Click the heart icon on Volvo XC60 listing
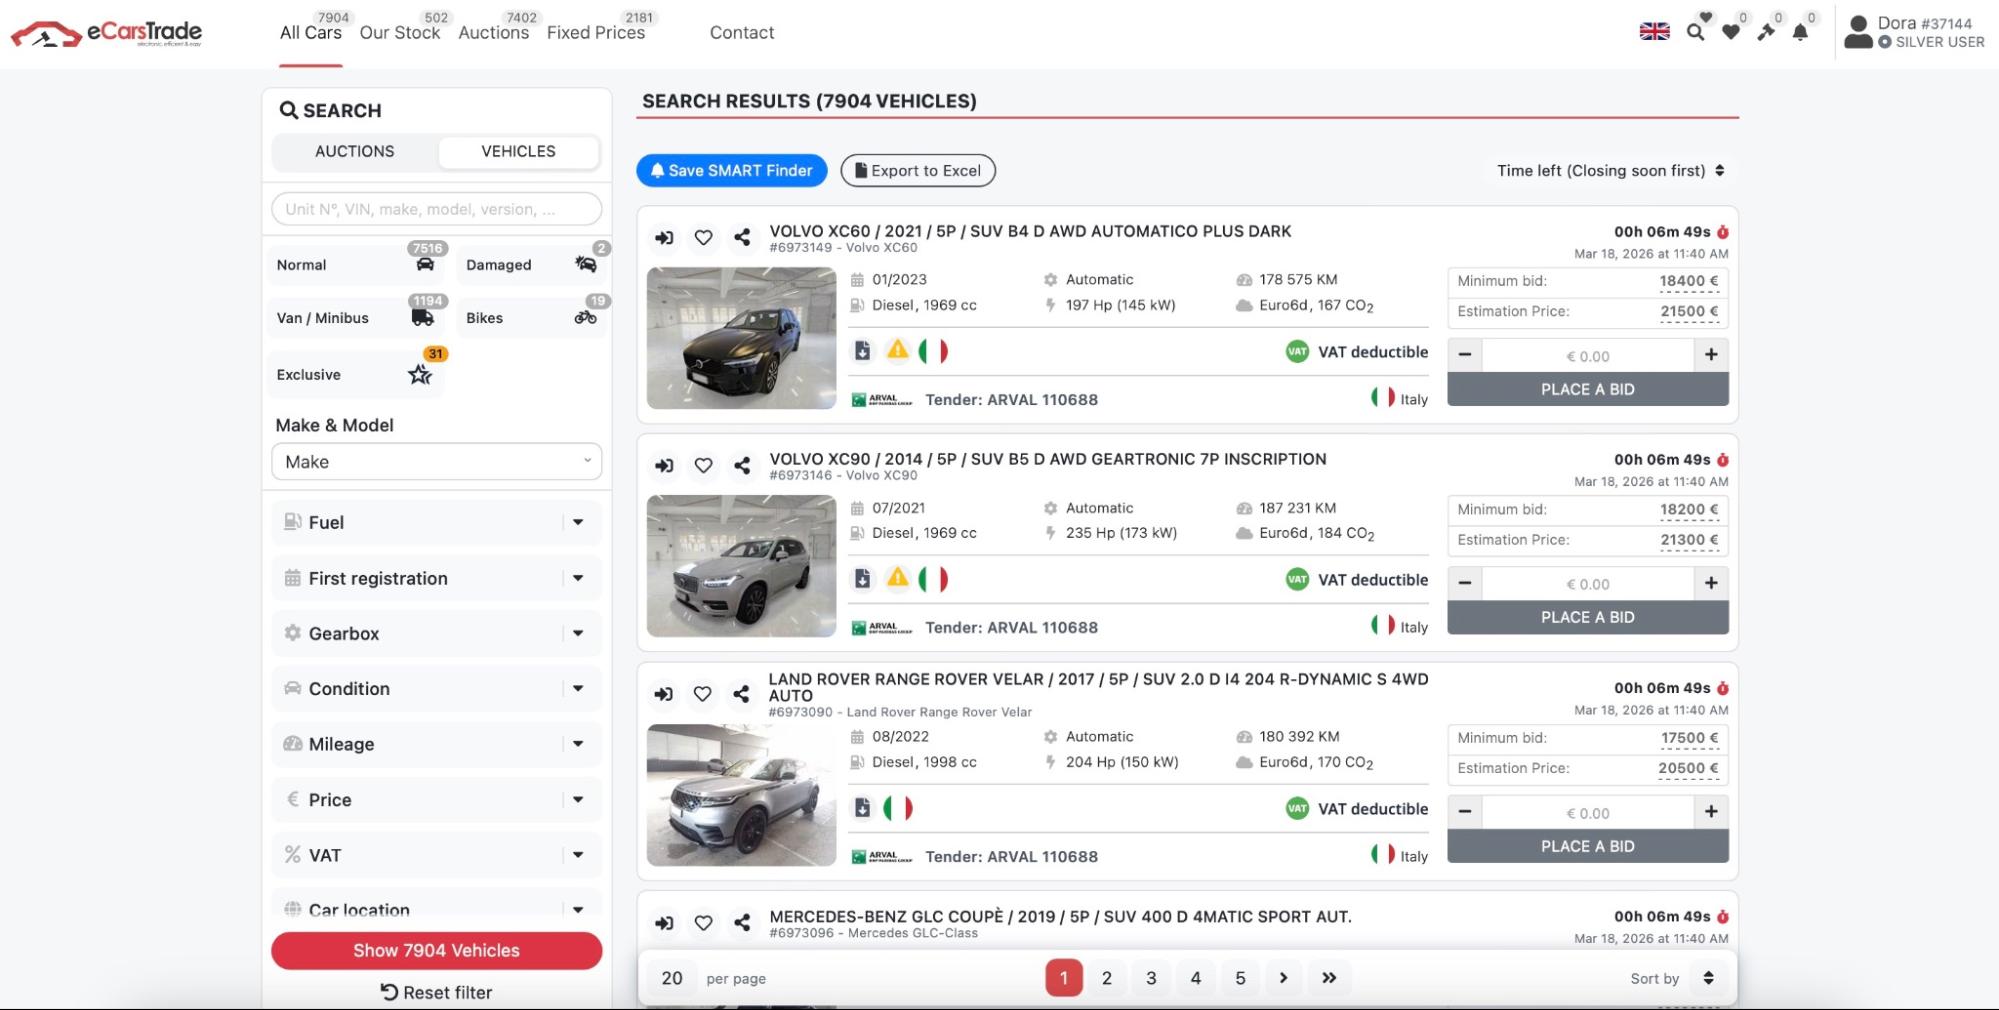This screenshot has height=1010, width=1999. click(703, 238)
